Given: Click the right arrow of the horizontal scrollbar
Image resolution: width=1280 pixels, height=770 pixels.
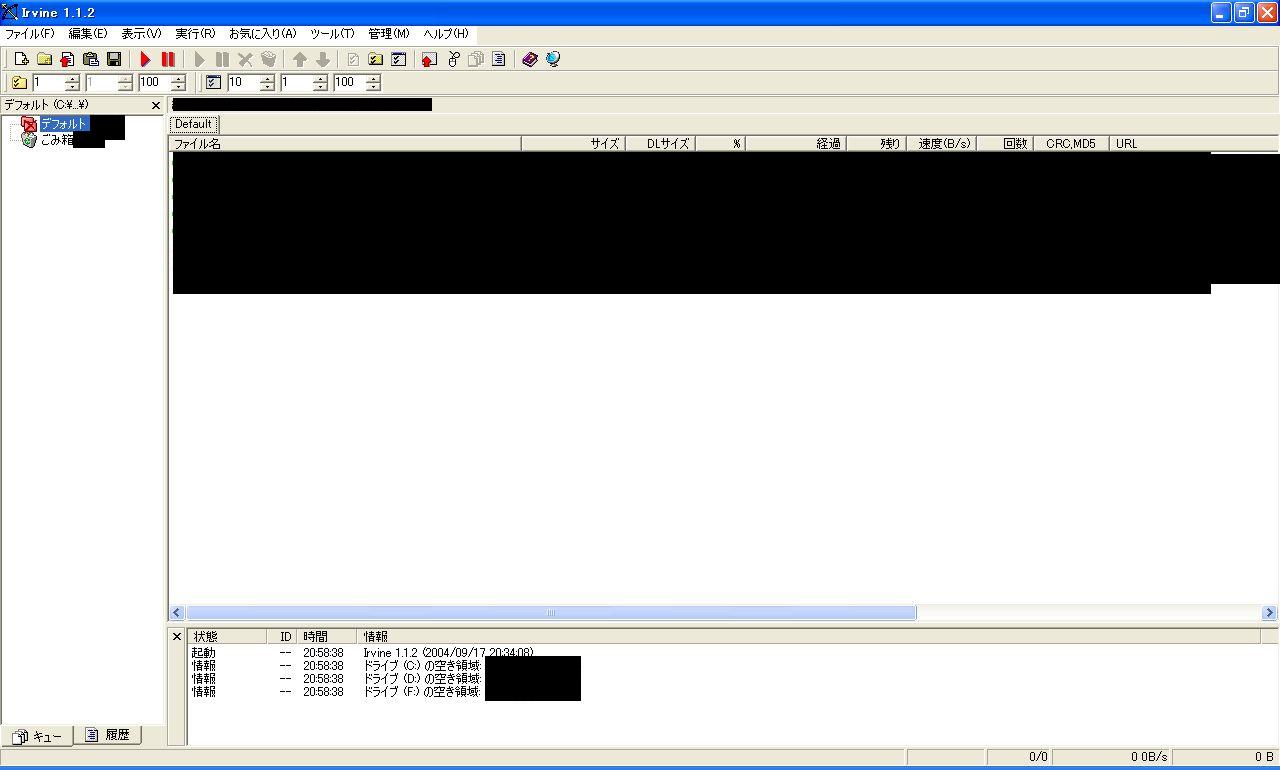Looking at the screenshot, I should [1270, 613].
